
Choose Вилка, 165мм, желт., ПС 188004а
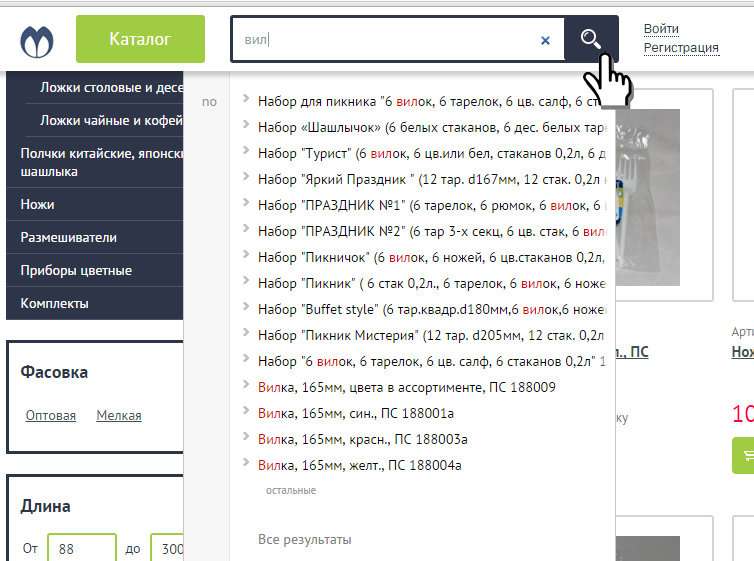[360, 465]
